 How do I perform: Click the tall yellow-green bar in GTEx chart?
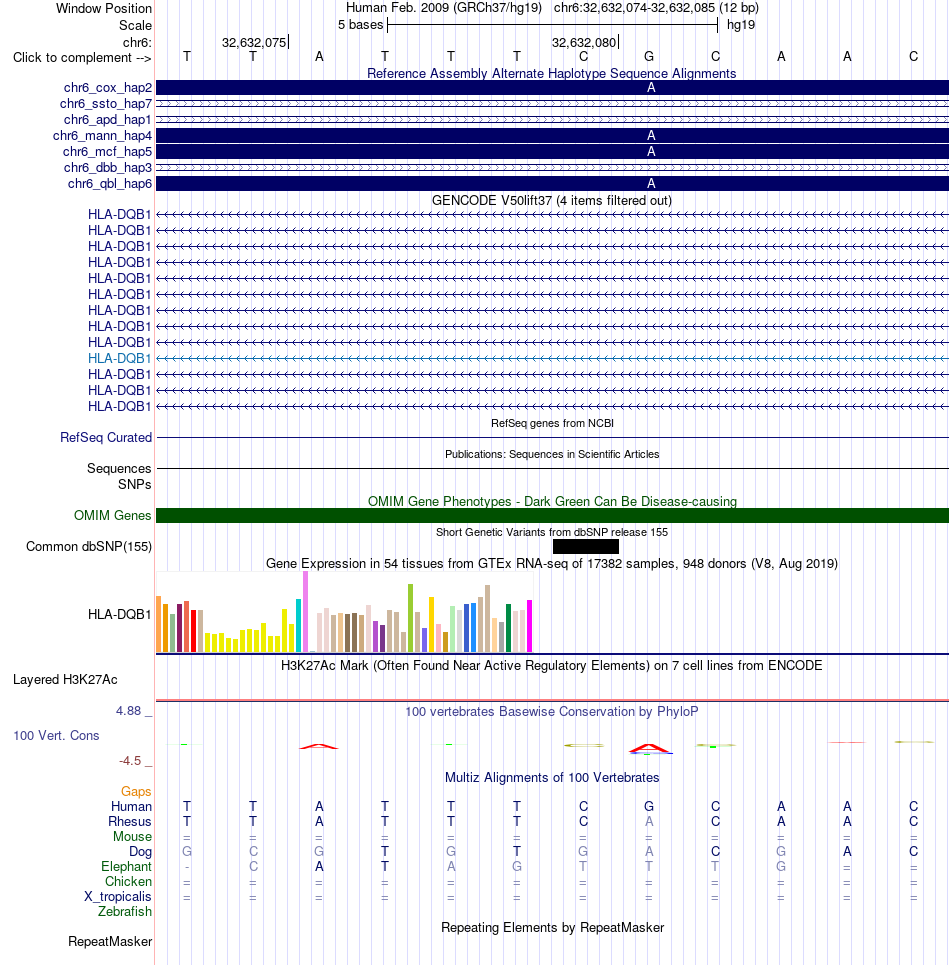click(410, 618)
